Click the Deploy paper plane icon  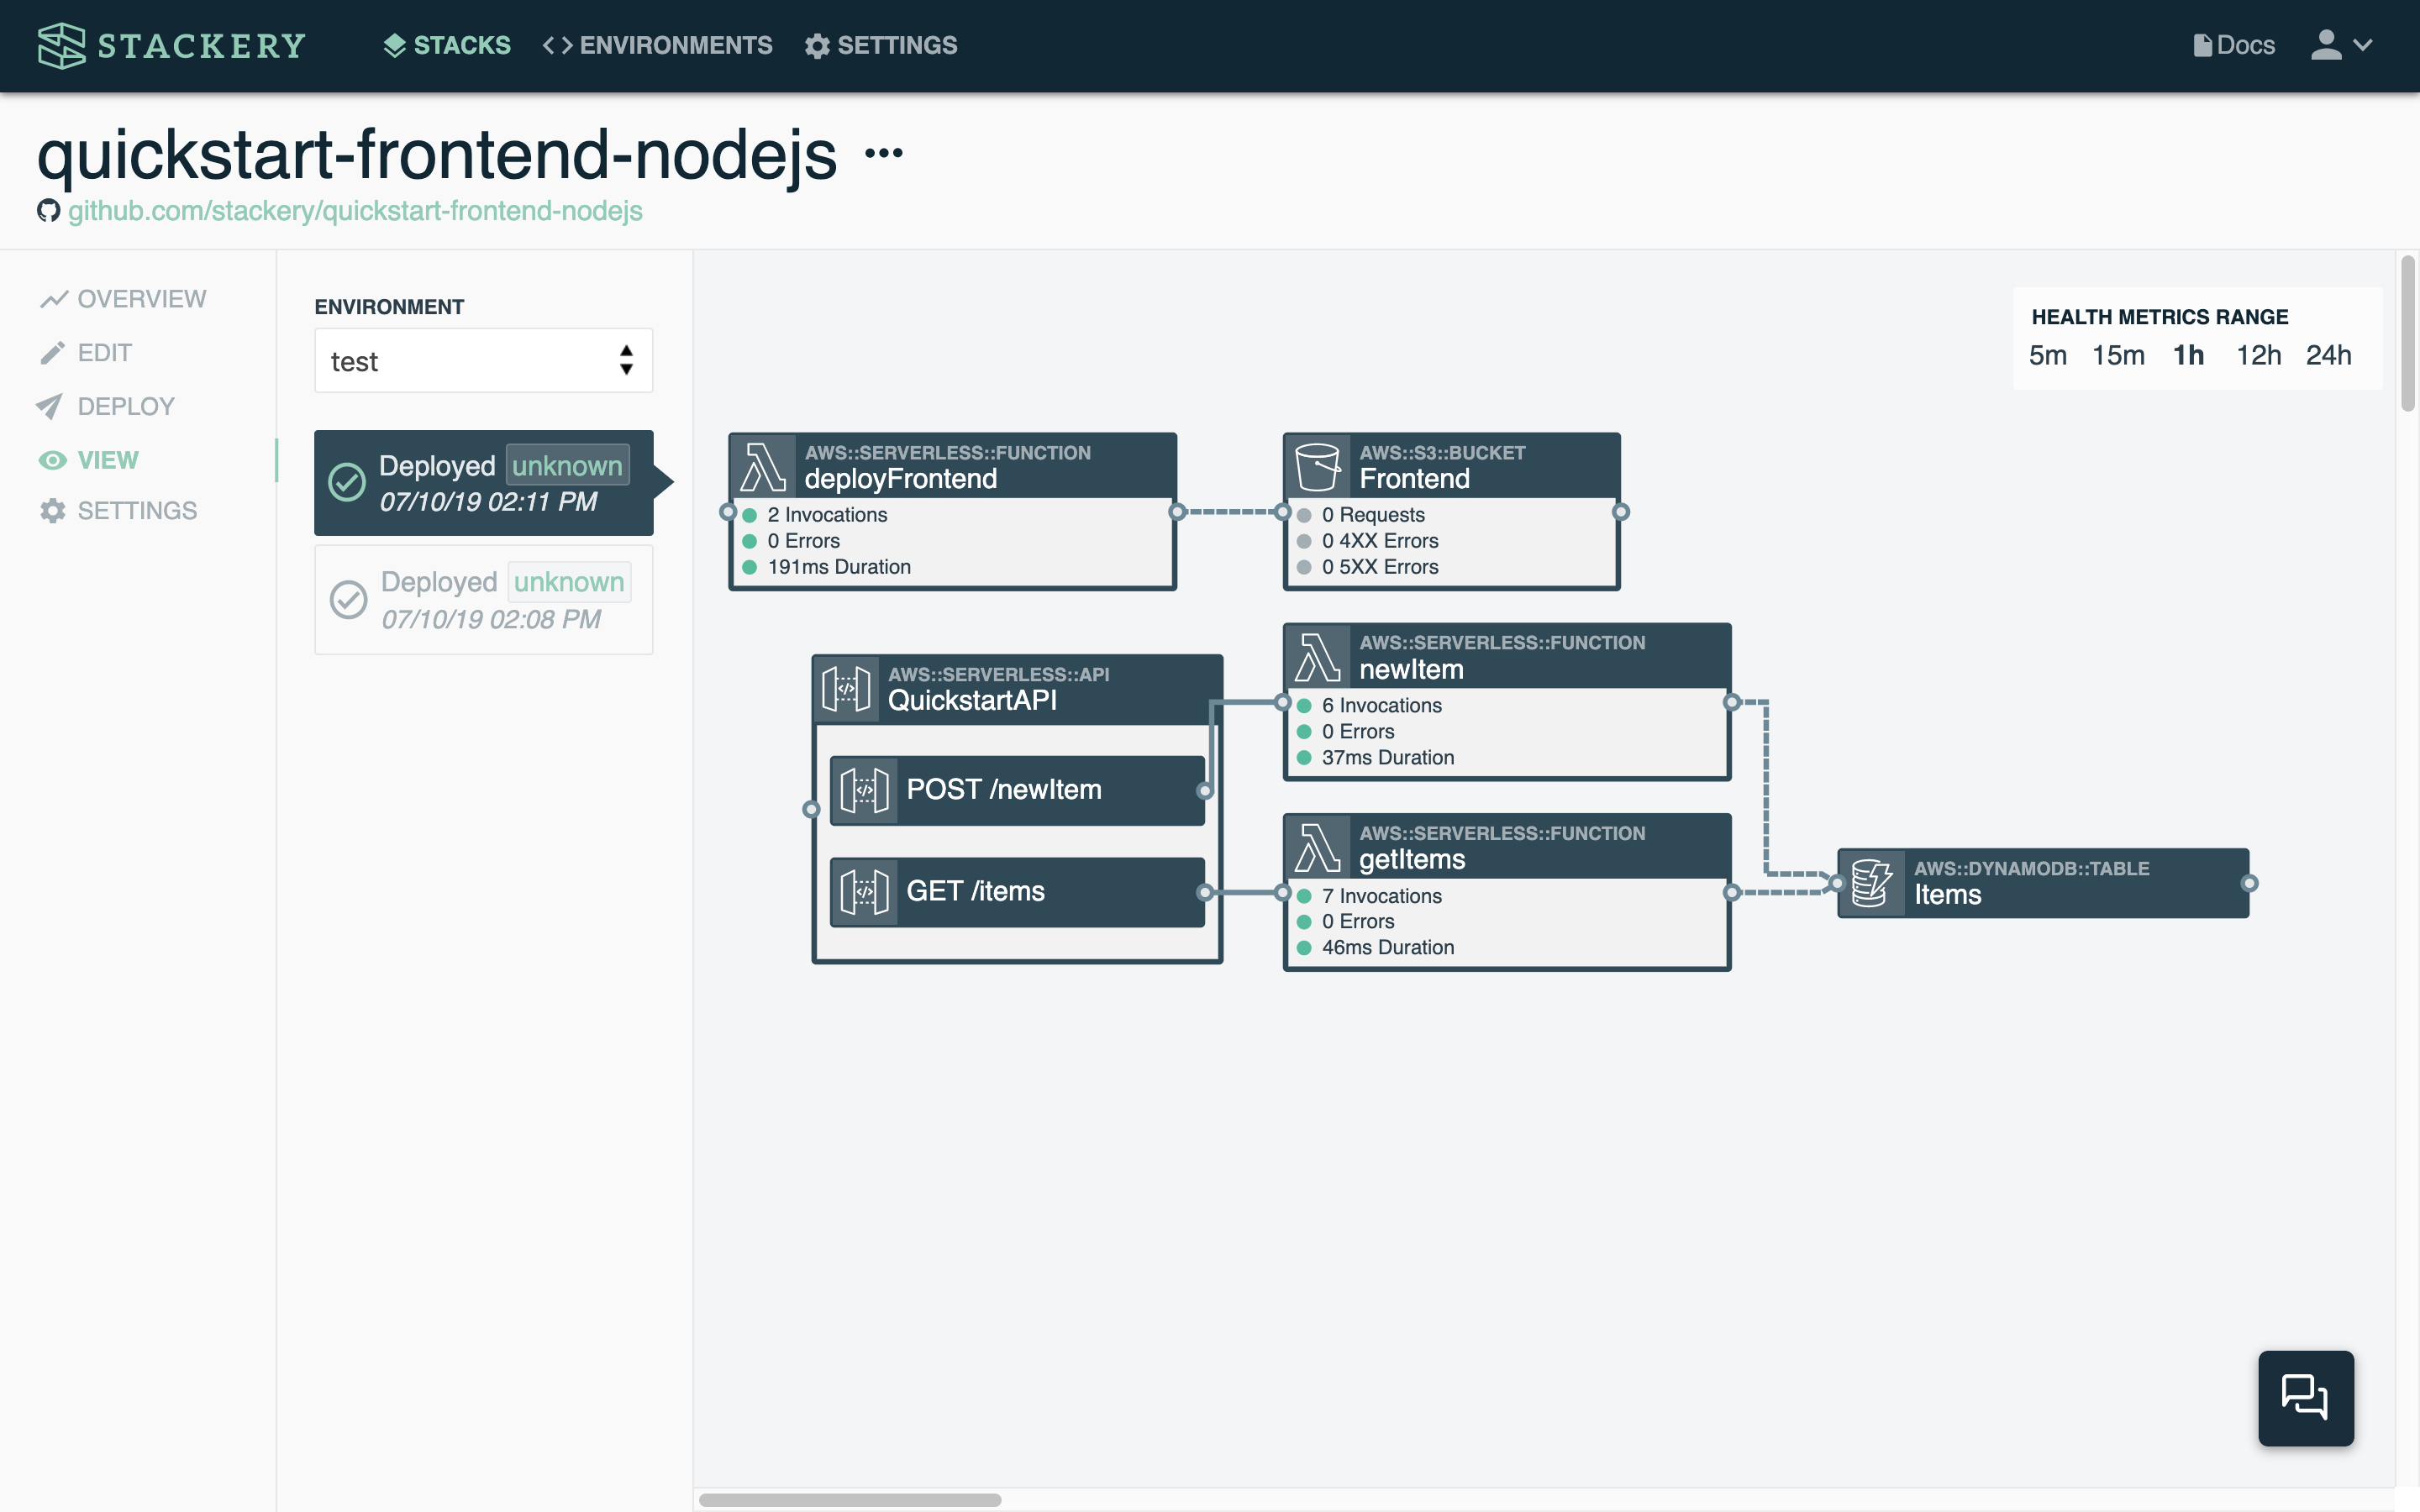coord(49,406)
